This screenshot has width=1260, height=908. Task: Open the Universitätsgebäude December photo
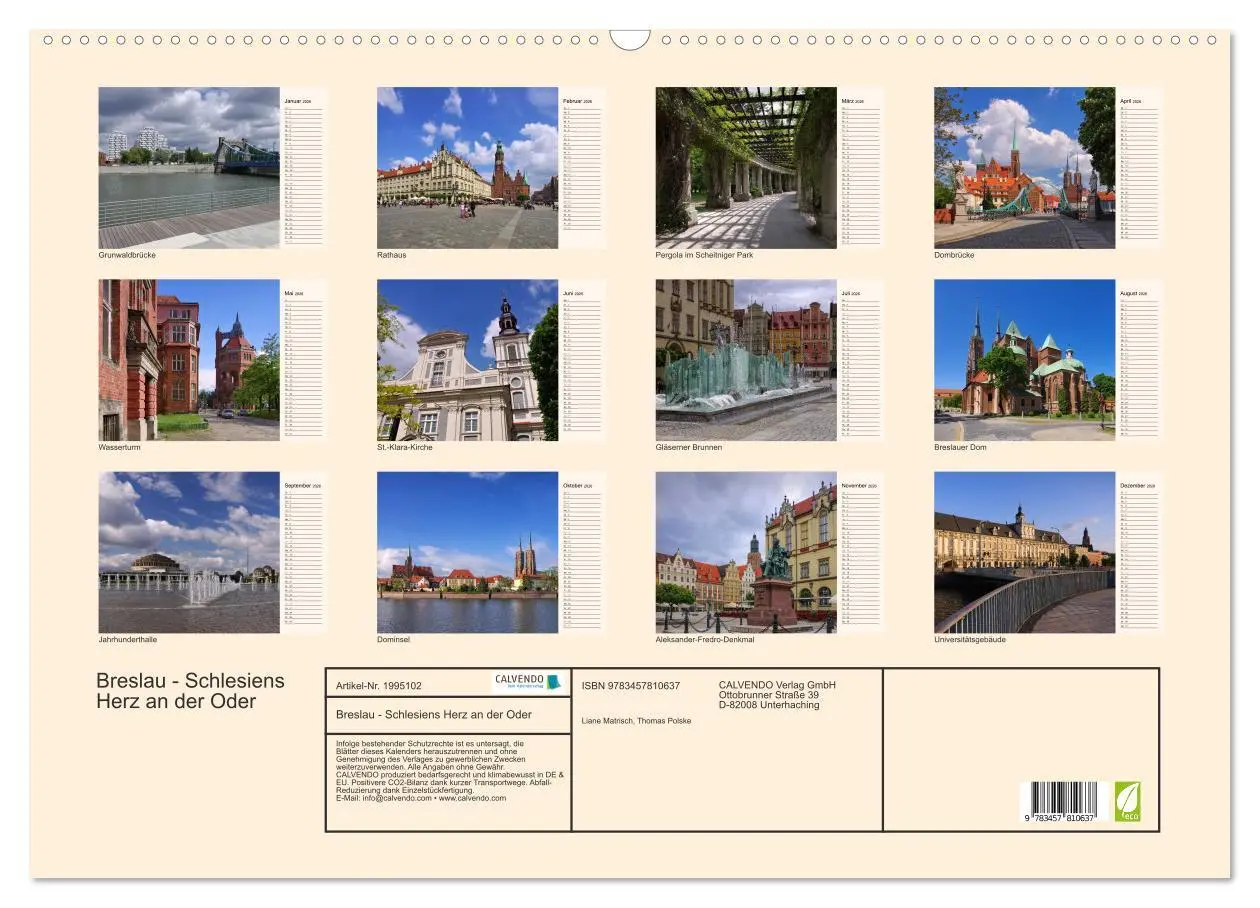(1025, 552)
